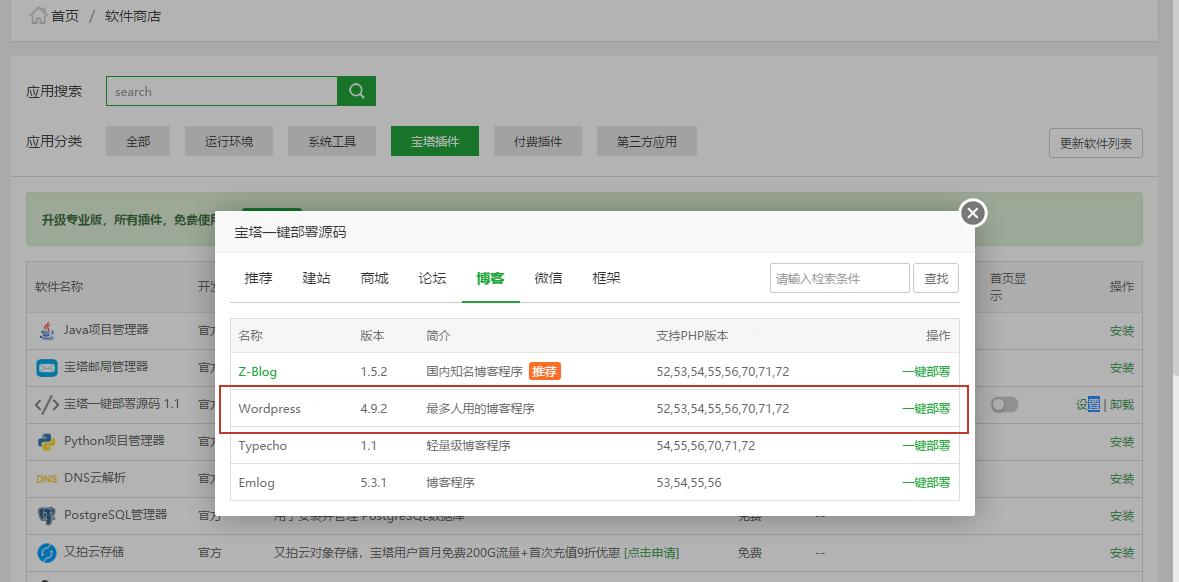Click the green search magnifier button
This screenshot has height=582, width=1179.
coord(356,91)
